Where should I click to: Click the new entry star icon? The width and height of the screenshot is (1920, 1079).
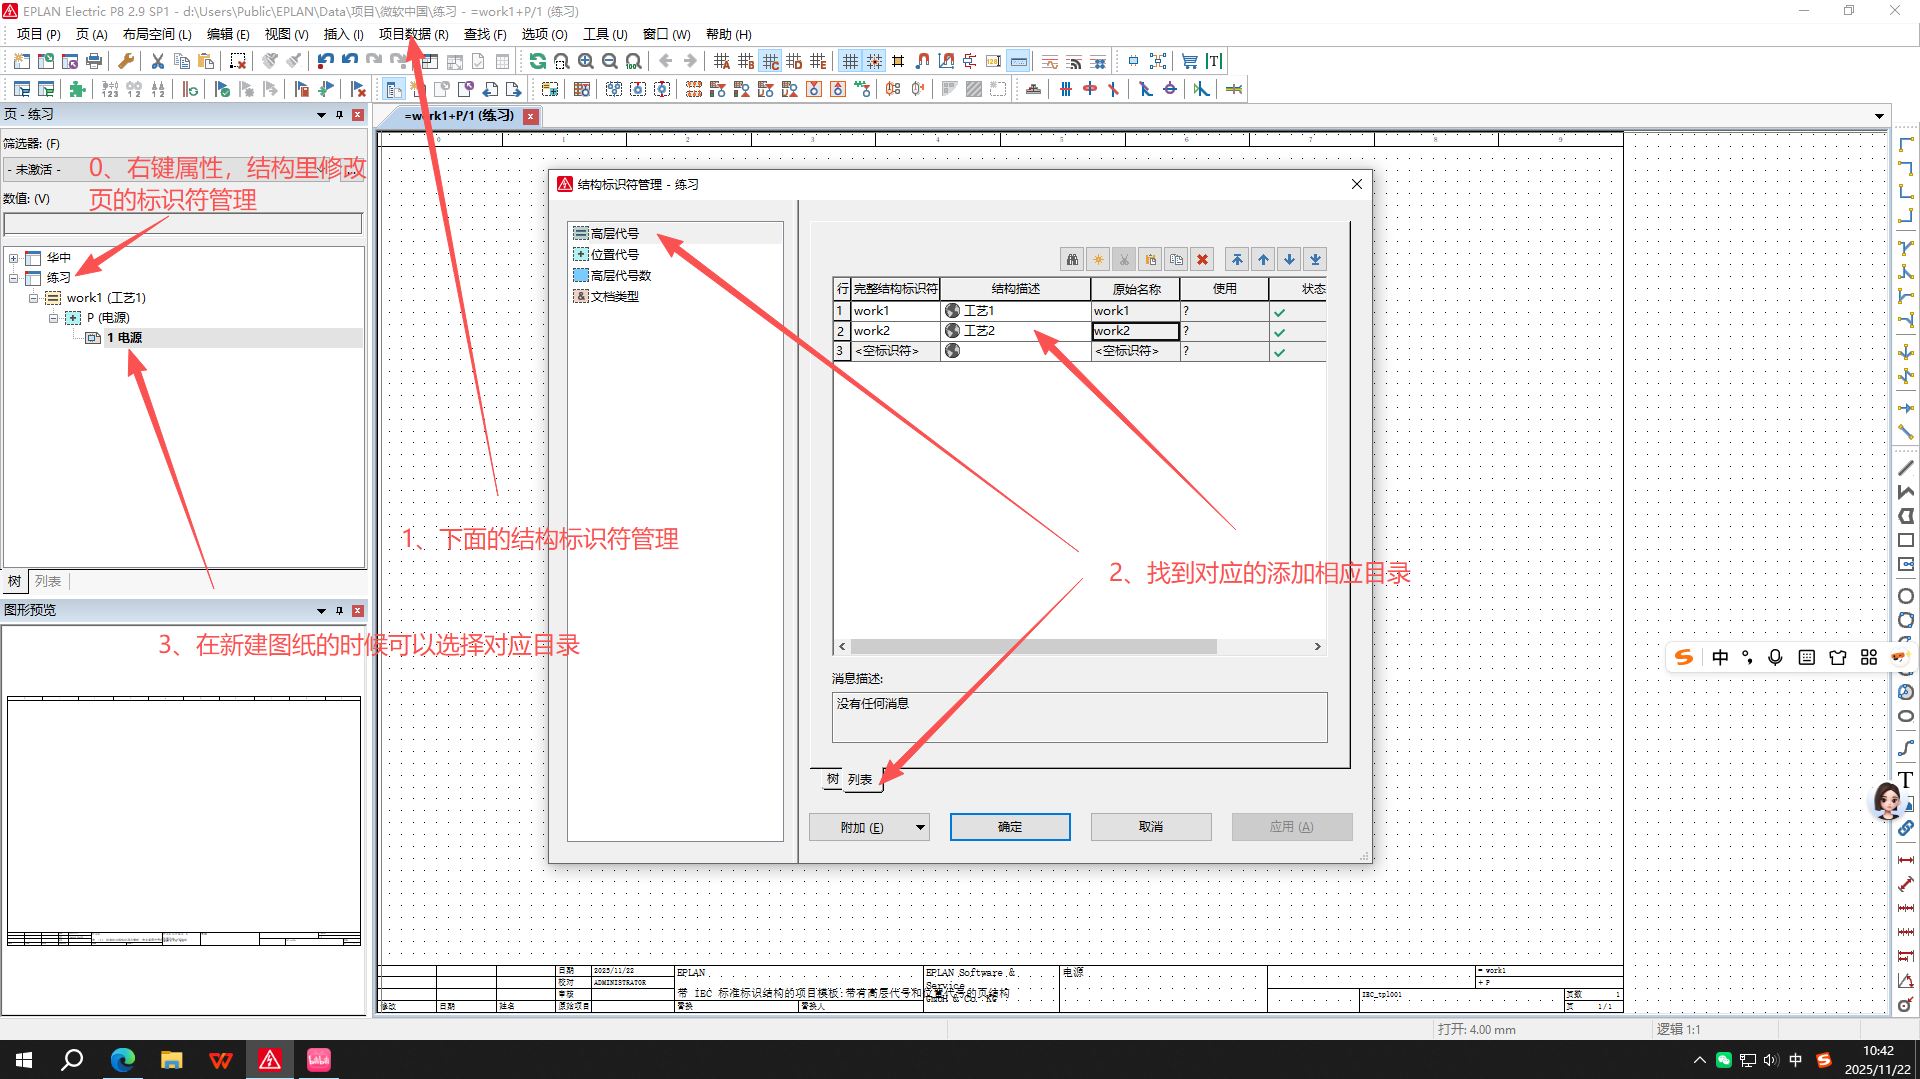point(1098,260)
